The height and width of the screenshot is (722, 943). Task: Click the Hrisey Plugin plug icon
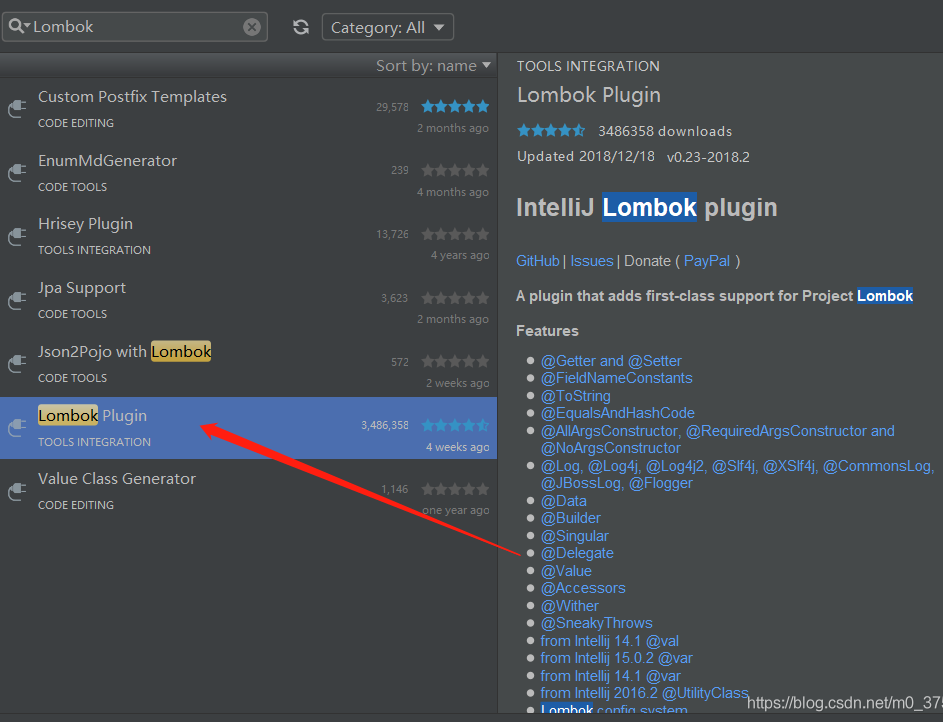pos(16,236)
